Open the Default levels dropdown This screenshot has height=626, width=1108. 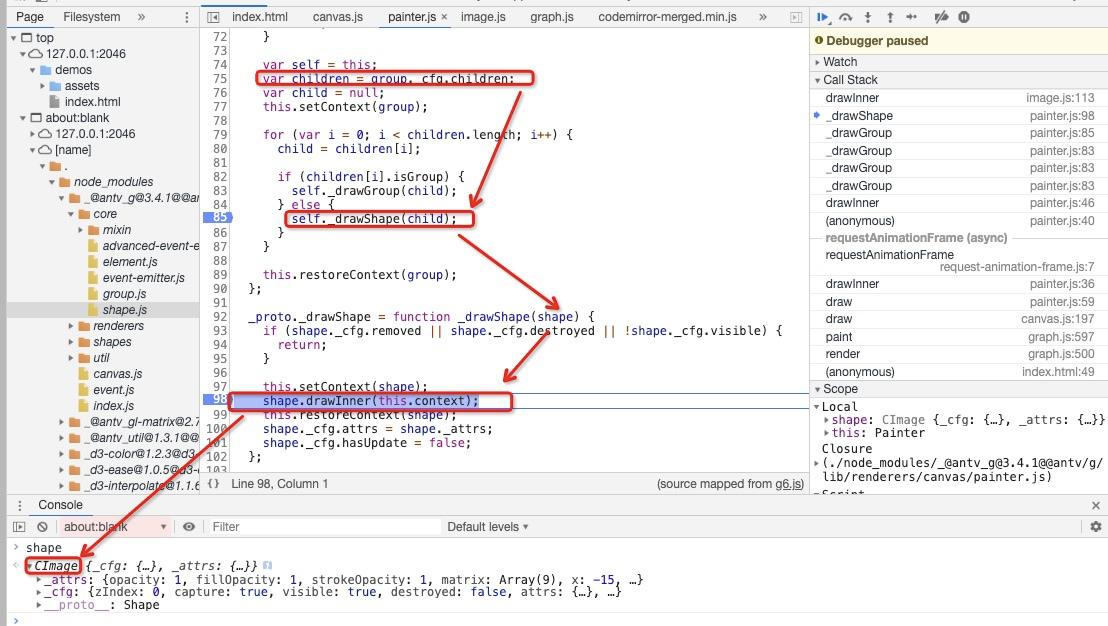(488, 527)
